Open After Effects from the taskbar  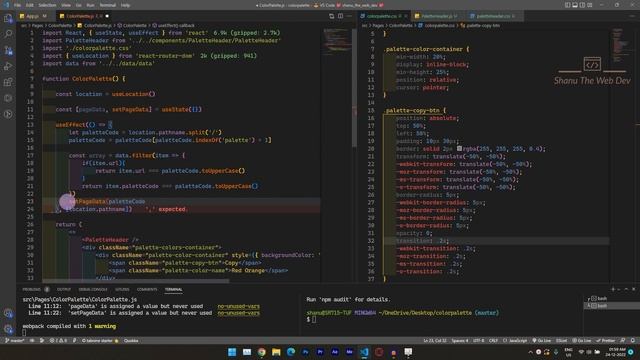coord(335,352)
